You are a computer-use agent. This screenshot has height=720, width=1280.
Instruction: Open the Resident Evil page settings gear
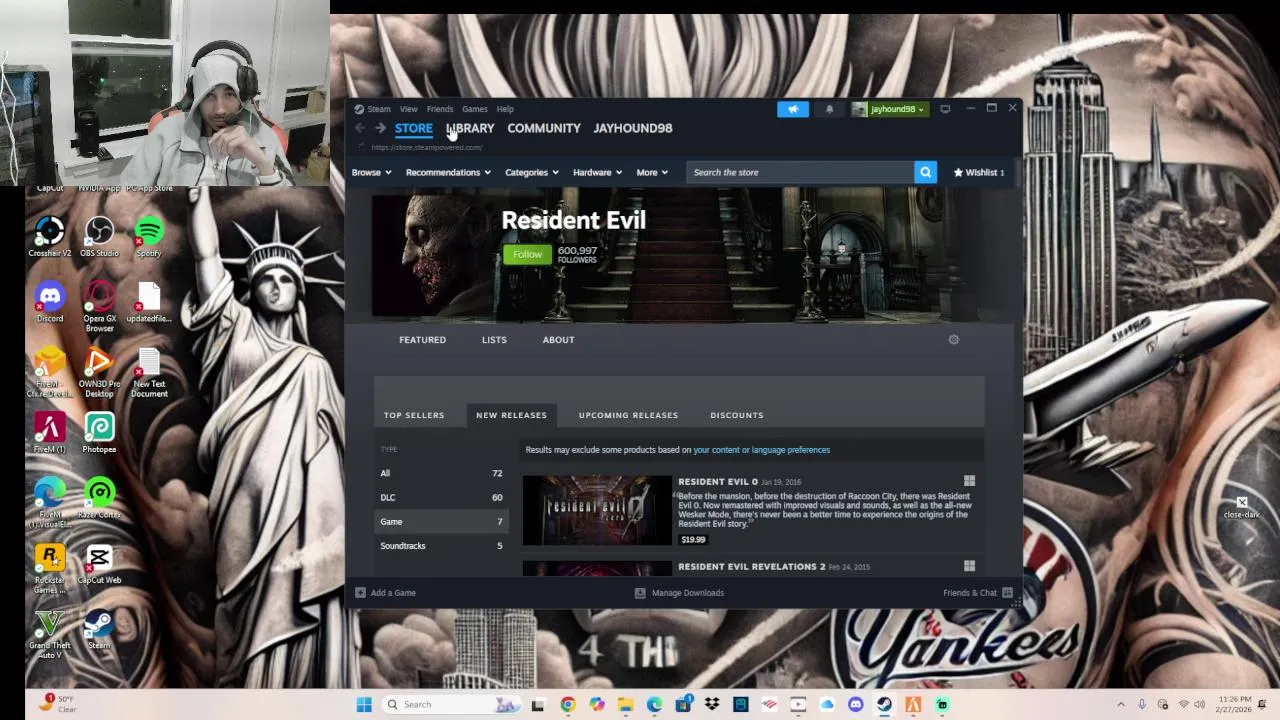[x=954, y=340]
